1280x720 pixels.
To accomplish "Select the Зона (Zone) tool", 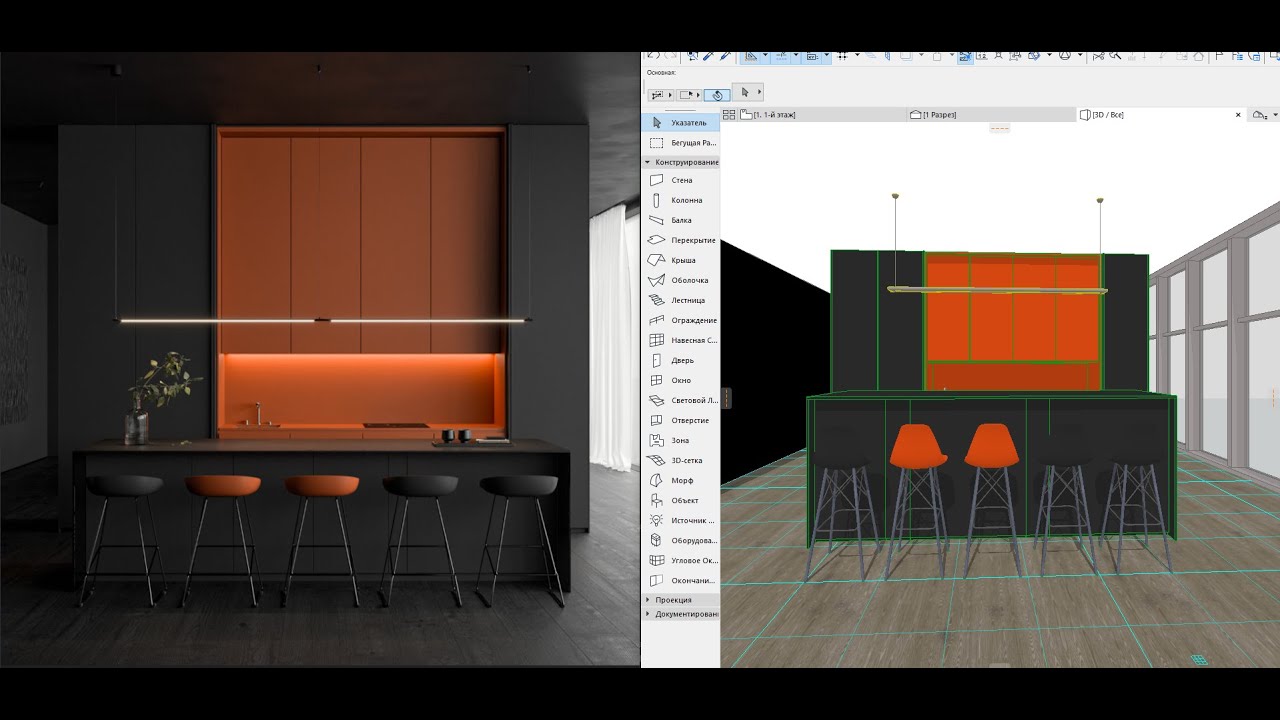I will point(680,440).
